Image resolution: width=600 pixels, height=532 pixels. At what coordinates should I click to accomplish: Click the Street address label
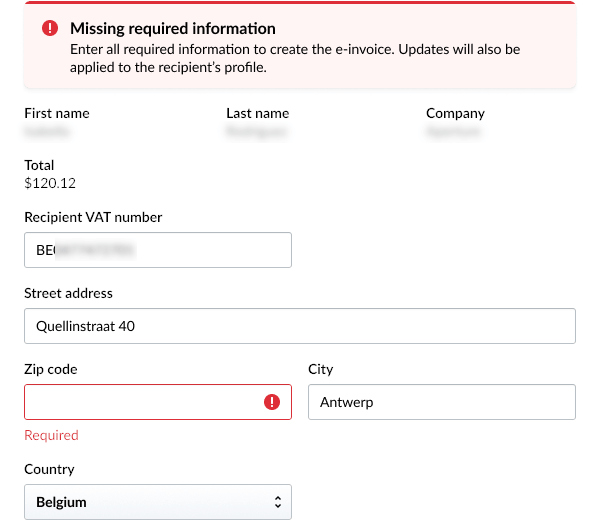[68, 293]
